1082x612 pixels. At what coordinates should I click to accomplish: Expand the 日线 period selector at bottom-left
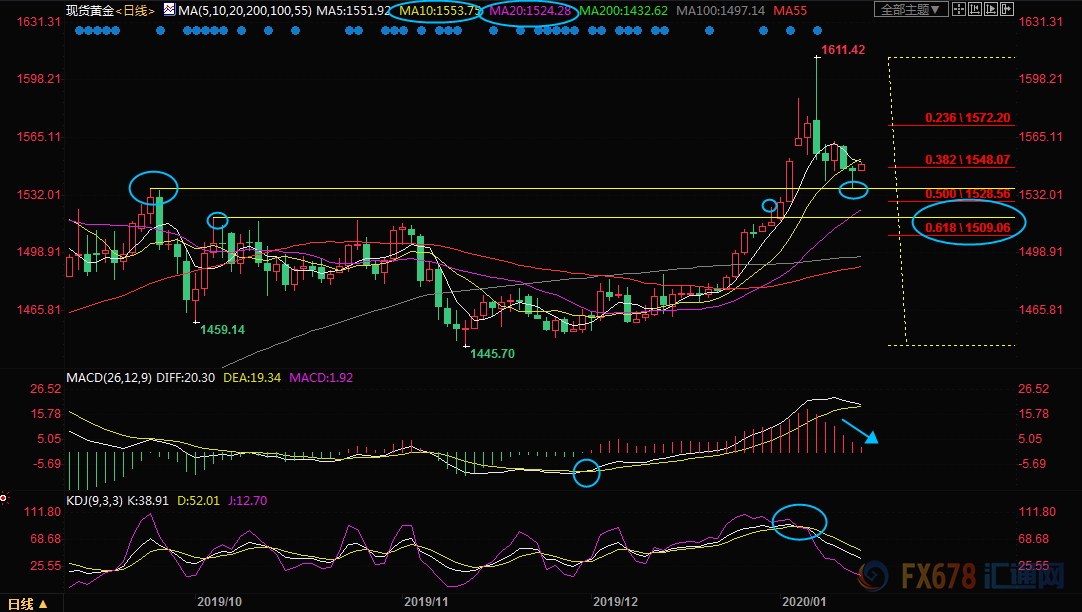click(x=28, y=603)
